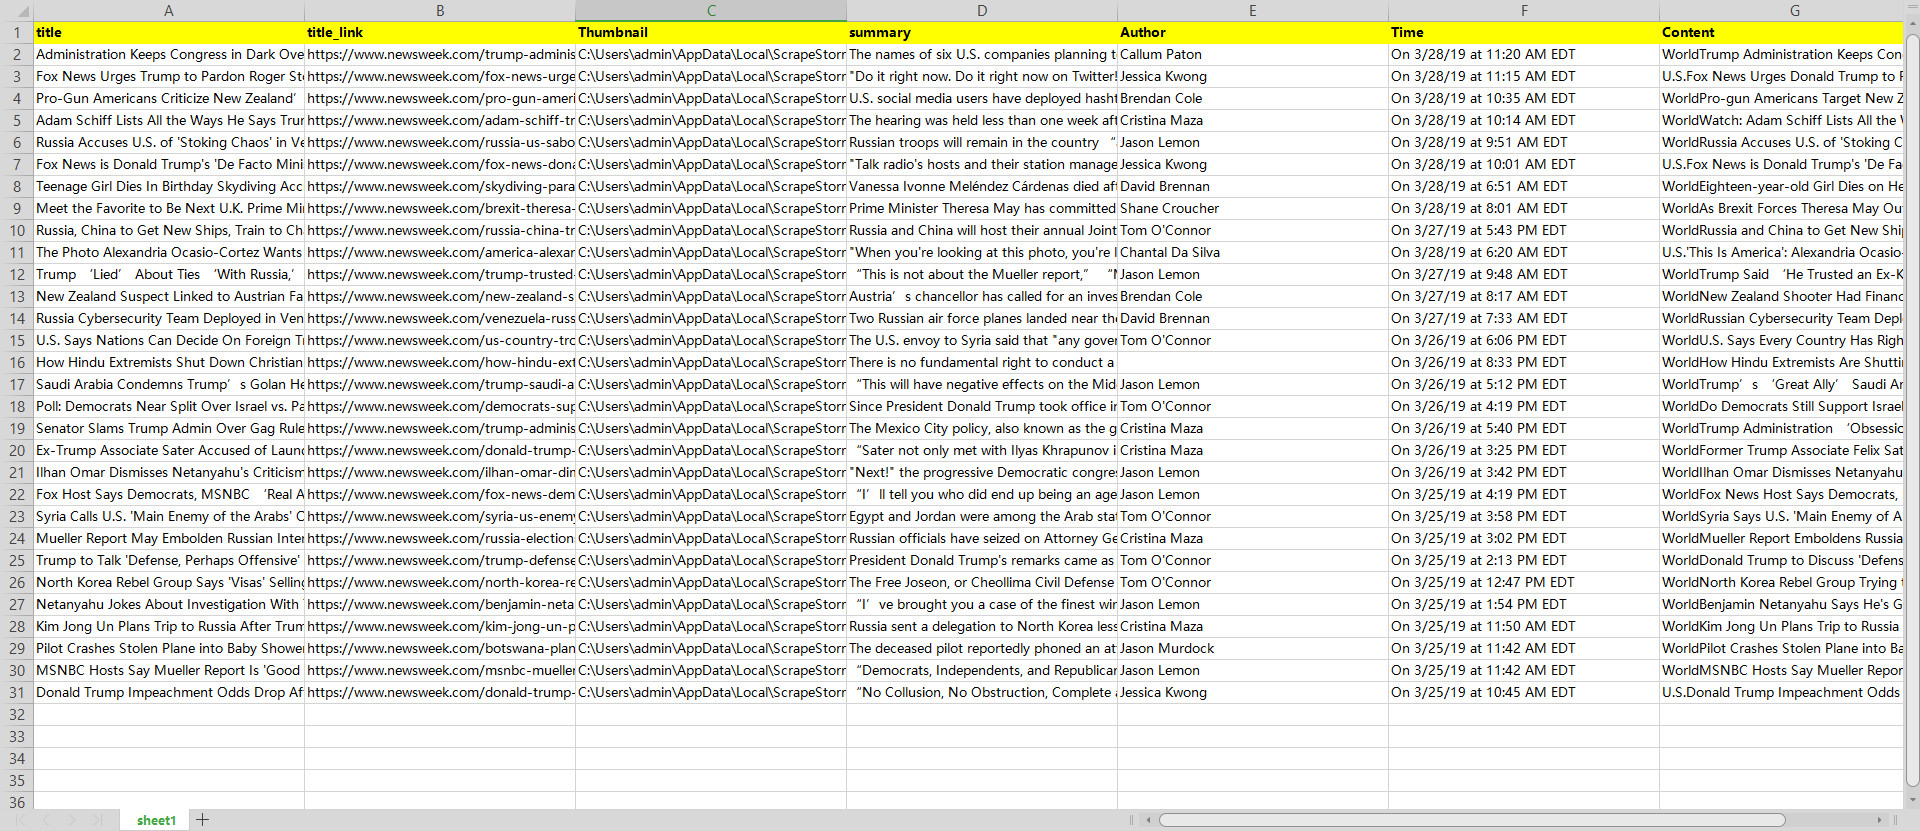Viewport: 1920px width, 831px height.
Task: Select Thumbnail path cell in row 2
Action: point(711,54)
